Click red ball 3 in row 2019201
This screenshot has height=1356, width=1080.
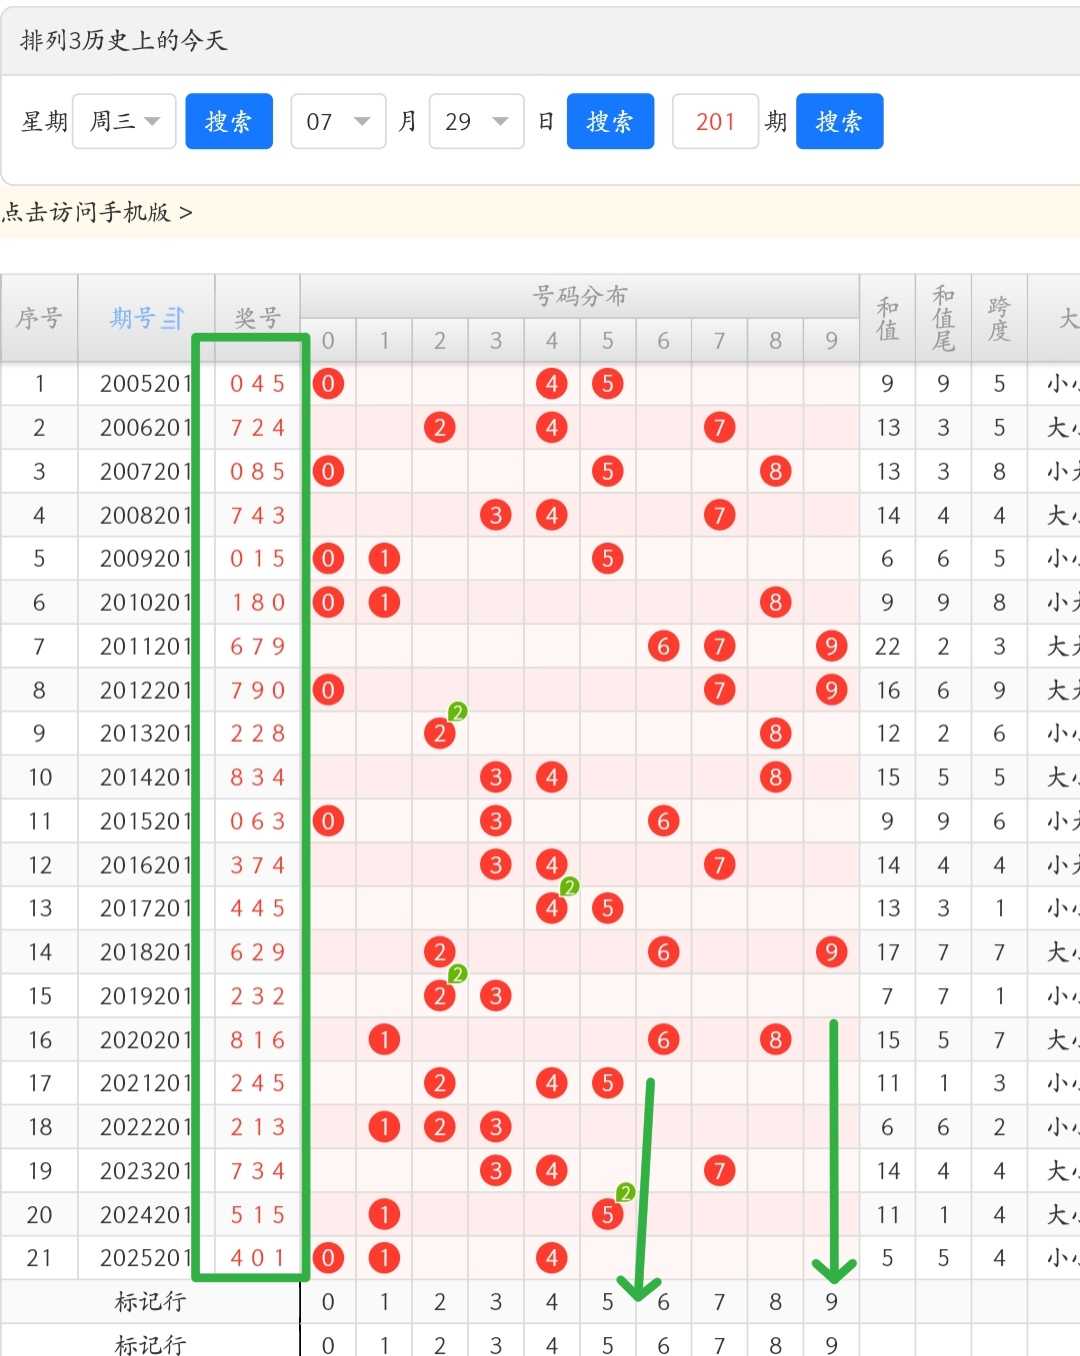[x=495, y=996]
